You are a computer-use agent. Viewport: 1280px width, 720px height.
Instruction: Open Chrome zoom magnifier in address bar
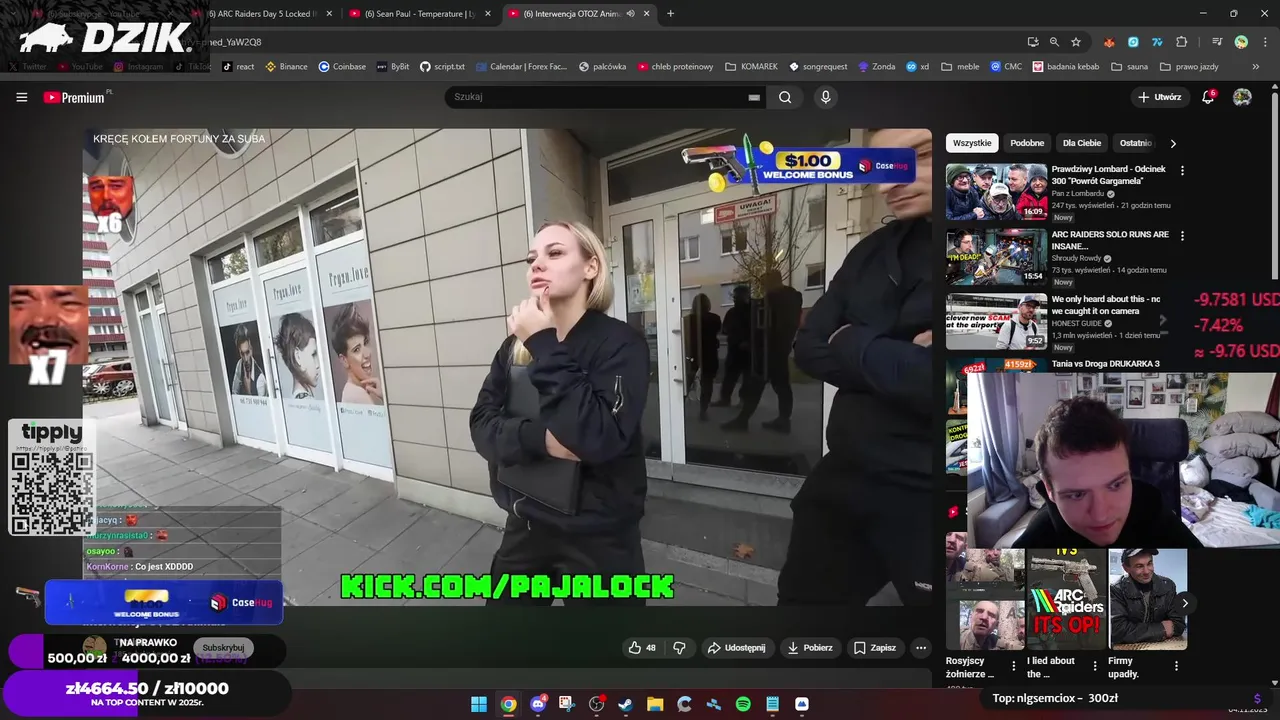(1054, 42)
